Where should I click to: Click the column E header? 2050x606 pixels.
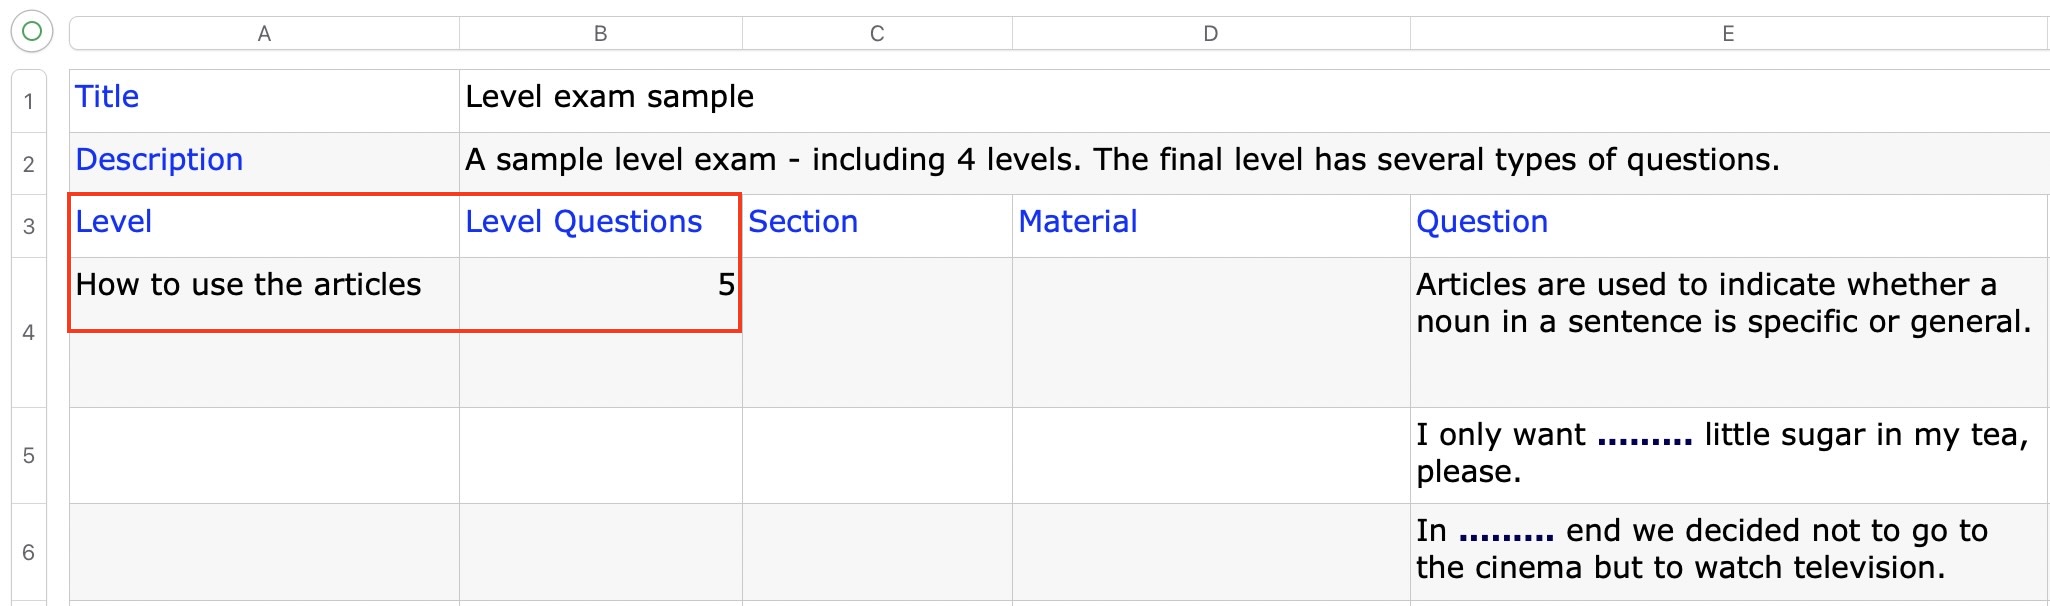coord(1728,33)
